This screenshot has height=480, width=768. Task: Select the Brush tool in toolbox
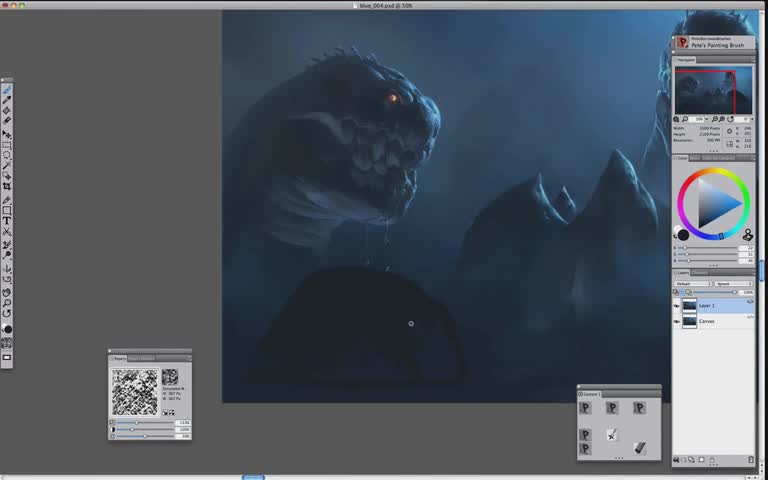(x=7, y=90)
